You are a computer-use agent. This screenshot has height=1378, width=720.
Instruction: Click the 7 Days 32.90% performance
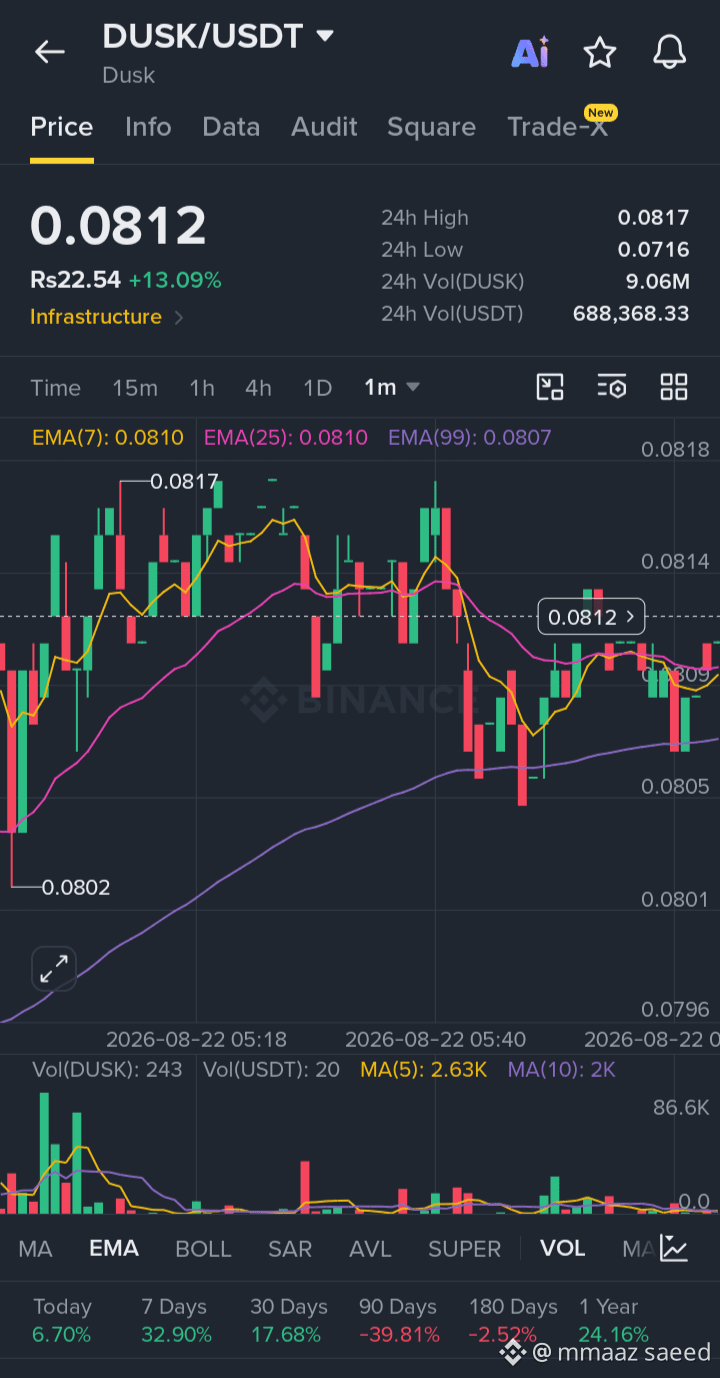(177, 1320)
